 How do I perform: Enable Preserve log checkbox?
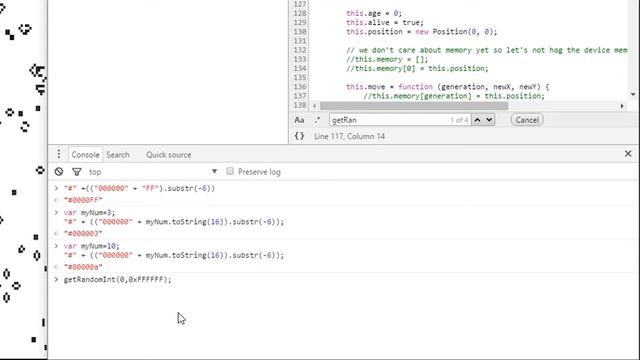[230, 171]
